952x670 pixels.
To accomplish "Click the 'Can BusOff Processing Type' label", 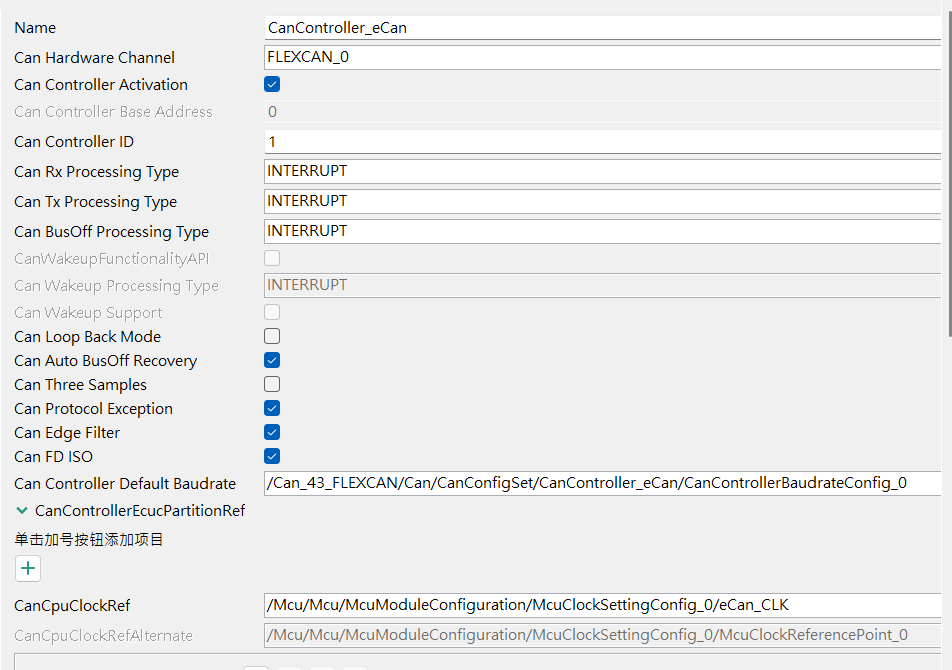I will pyautogui.click(x=112, y=232).
